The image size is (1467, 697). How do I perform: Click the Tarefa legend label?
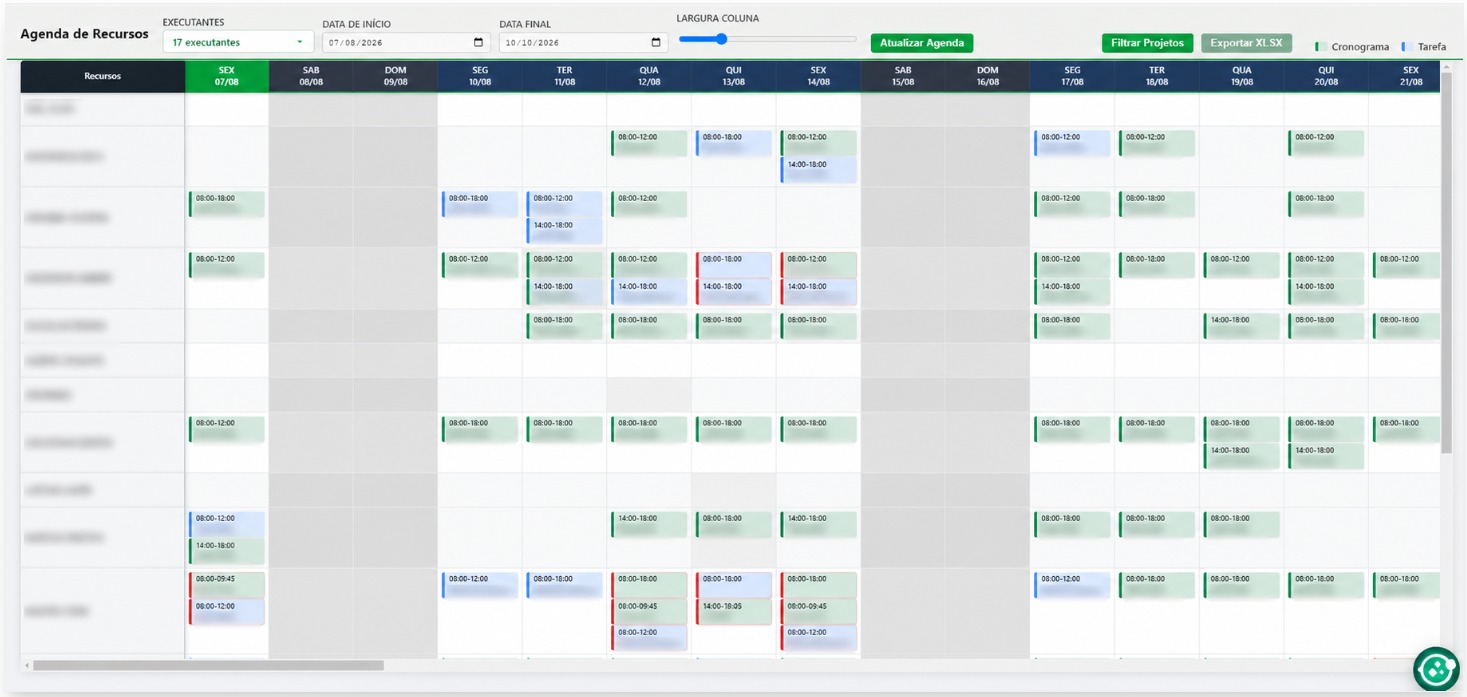(1431, 47)
